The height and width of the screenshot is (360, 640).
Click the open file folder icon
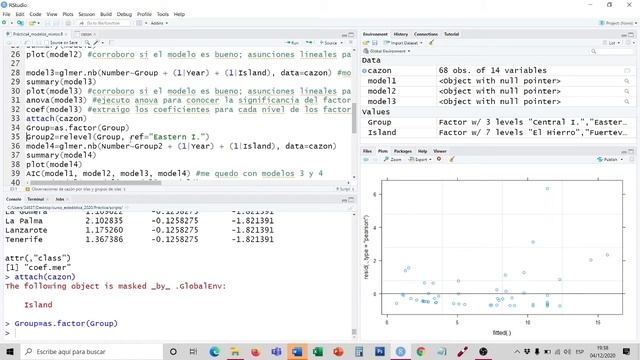coord(33,23)
